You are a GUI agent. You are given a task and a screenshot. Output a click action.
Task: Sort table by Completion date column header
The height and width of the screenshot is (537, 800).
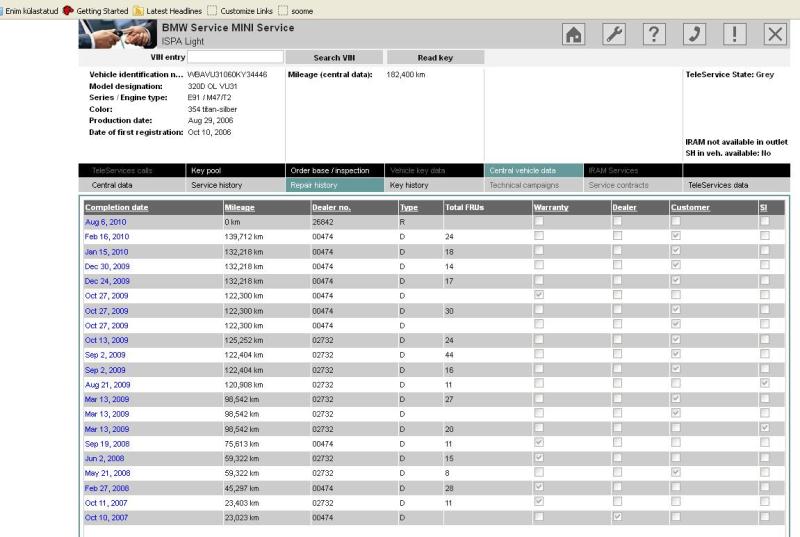point(116,207)
